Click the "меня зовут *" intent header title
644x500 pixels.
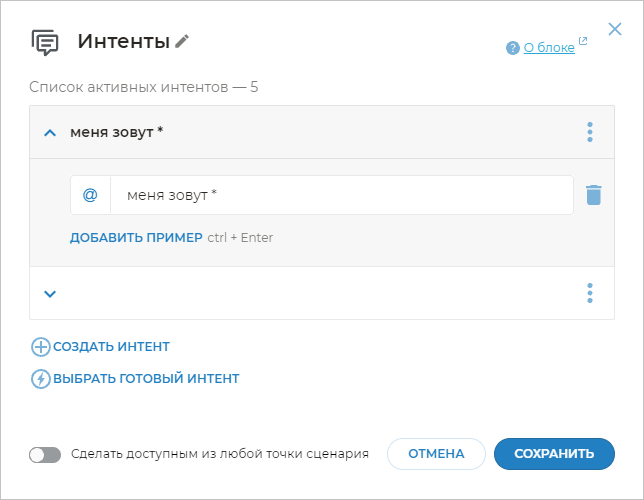pyautogui.click(x=117, y=132)
